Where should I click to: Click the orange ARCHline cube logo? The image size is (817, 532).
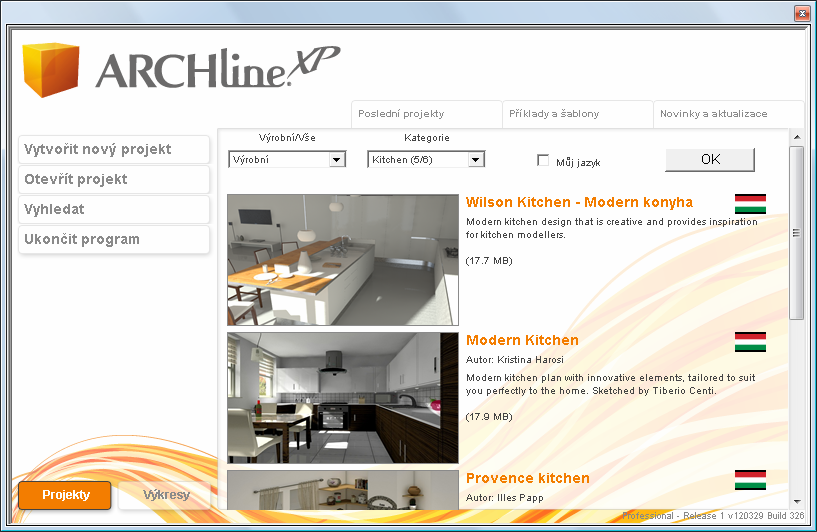pos(51,70)
